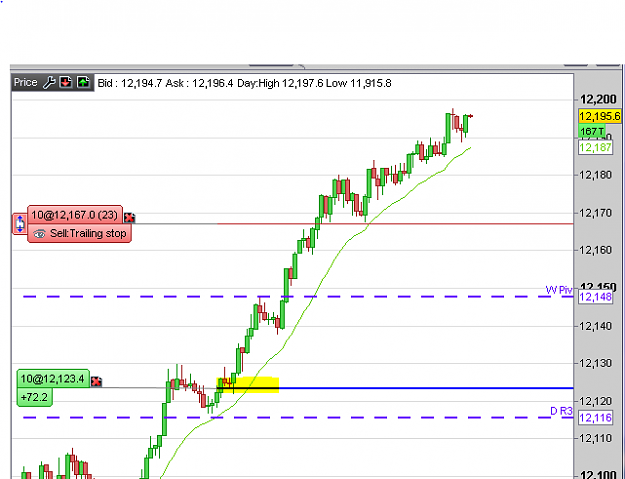Click the 12,170 price scale label

(x=595, y=213)
